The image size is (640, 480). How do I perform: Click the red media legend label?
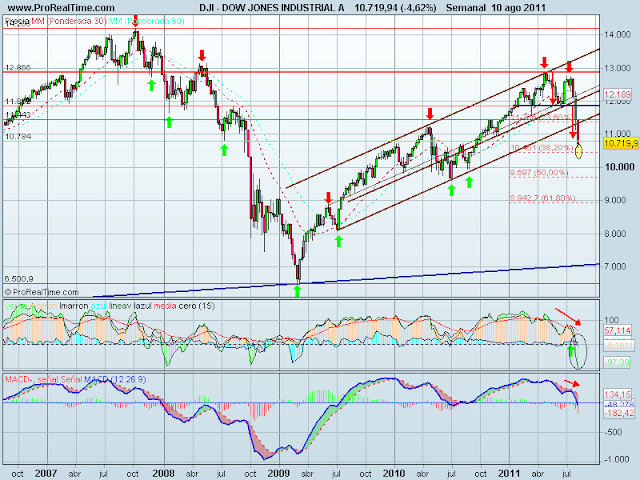(x=165, y=306)
